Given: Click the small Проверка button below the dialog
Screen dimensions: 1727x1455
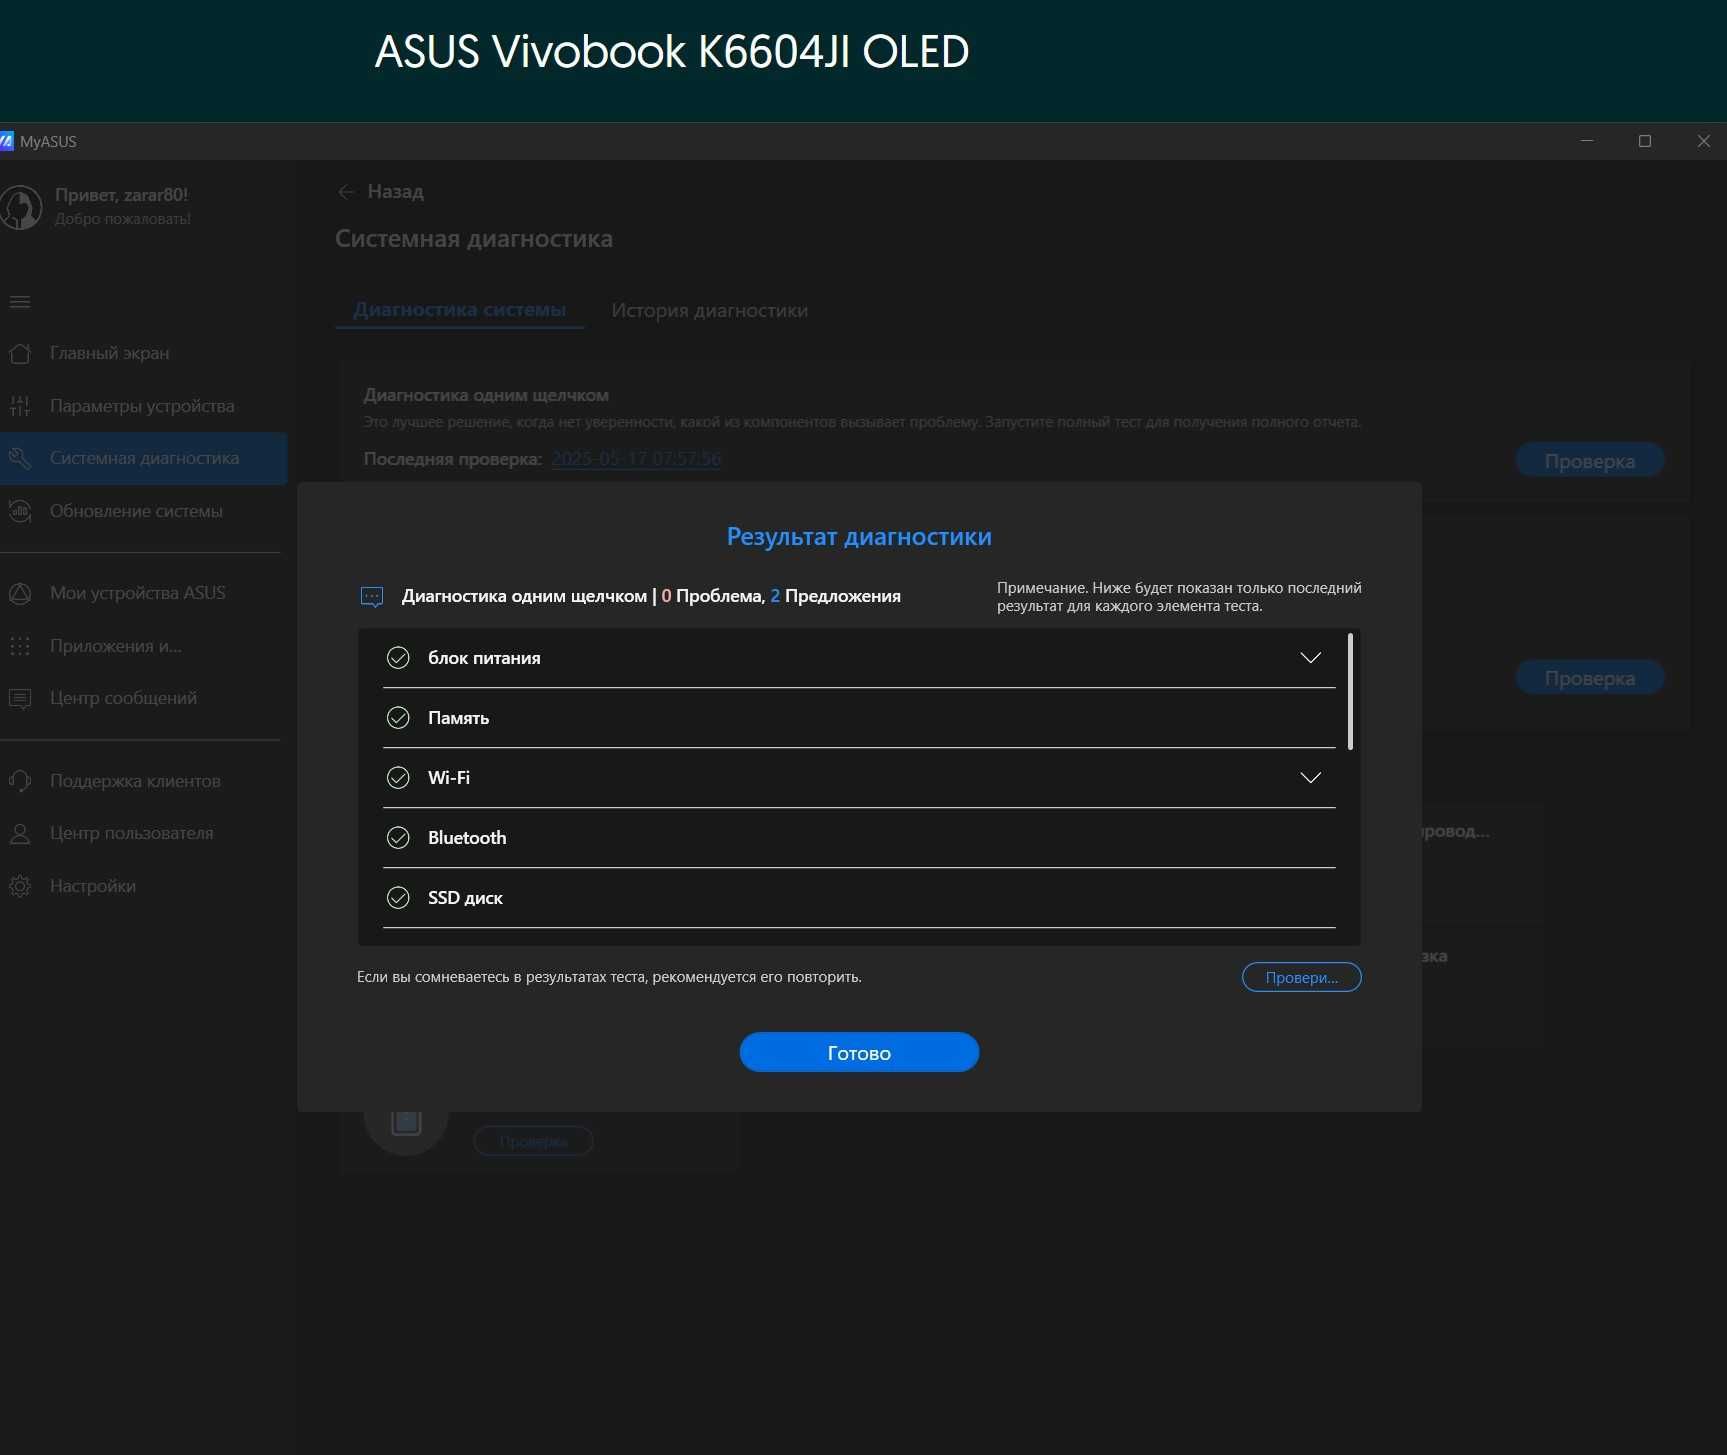Looking at the screenshot, I should [x=533, y=1141].
